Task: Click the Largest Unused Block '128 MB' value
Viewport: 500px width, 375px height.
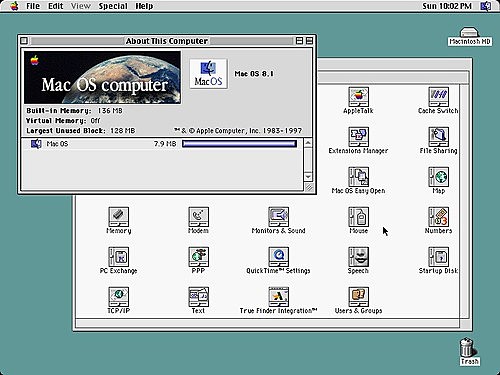Action: point(123,131)
